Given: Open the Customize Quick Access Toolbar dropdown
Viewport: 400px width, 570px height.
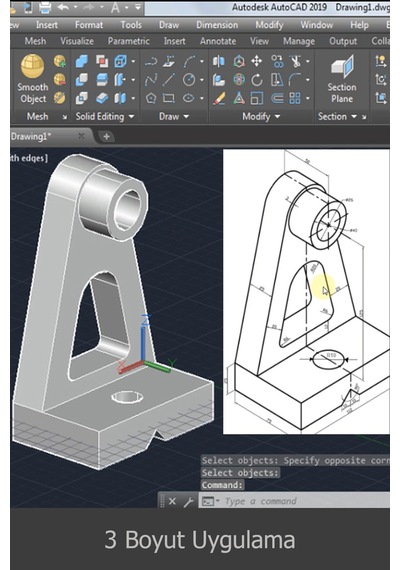Looking at the screenshot, I should [x=138, y=7].
